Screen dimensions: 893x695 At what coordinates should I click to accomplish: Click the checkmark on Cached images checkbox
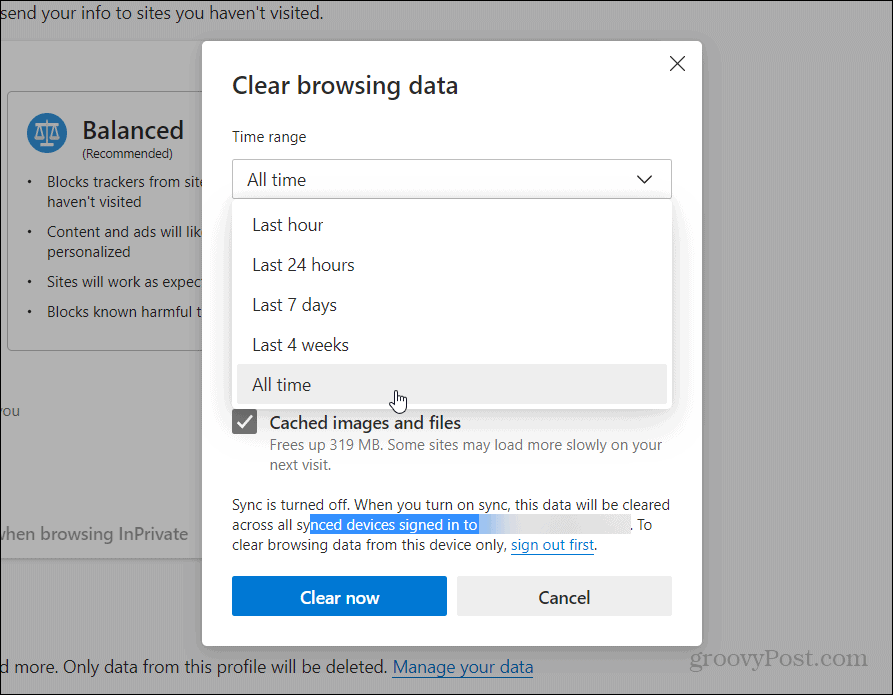point(244,422)
